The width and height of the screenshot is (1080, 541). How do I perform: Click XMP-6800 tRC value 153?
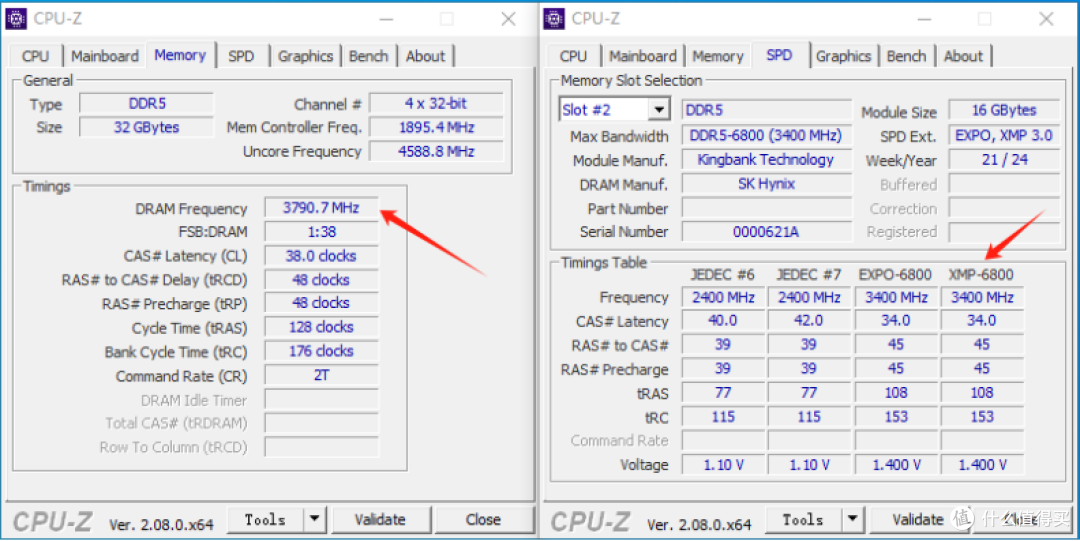coord(982,417)
